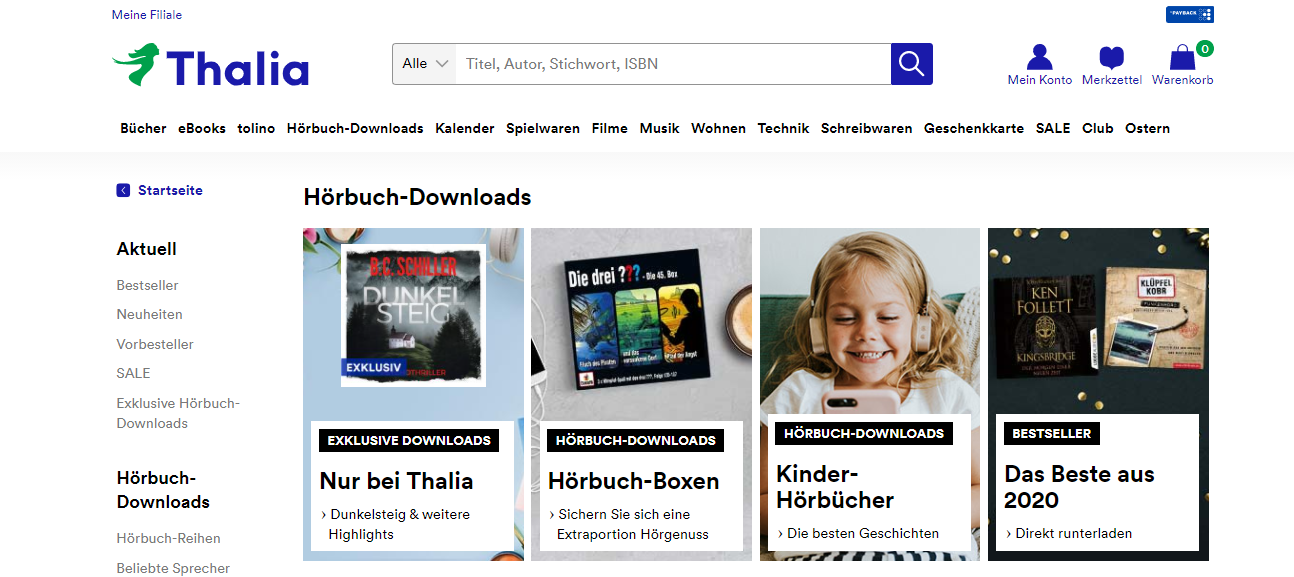Open the Club menu
This screenshot has width=1294, height=577.
point(1098,128)
